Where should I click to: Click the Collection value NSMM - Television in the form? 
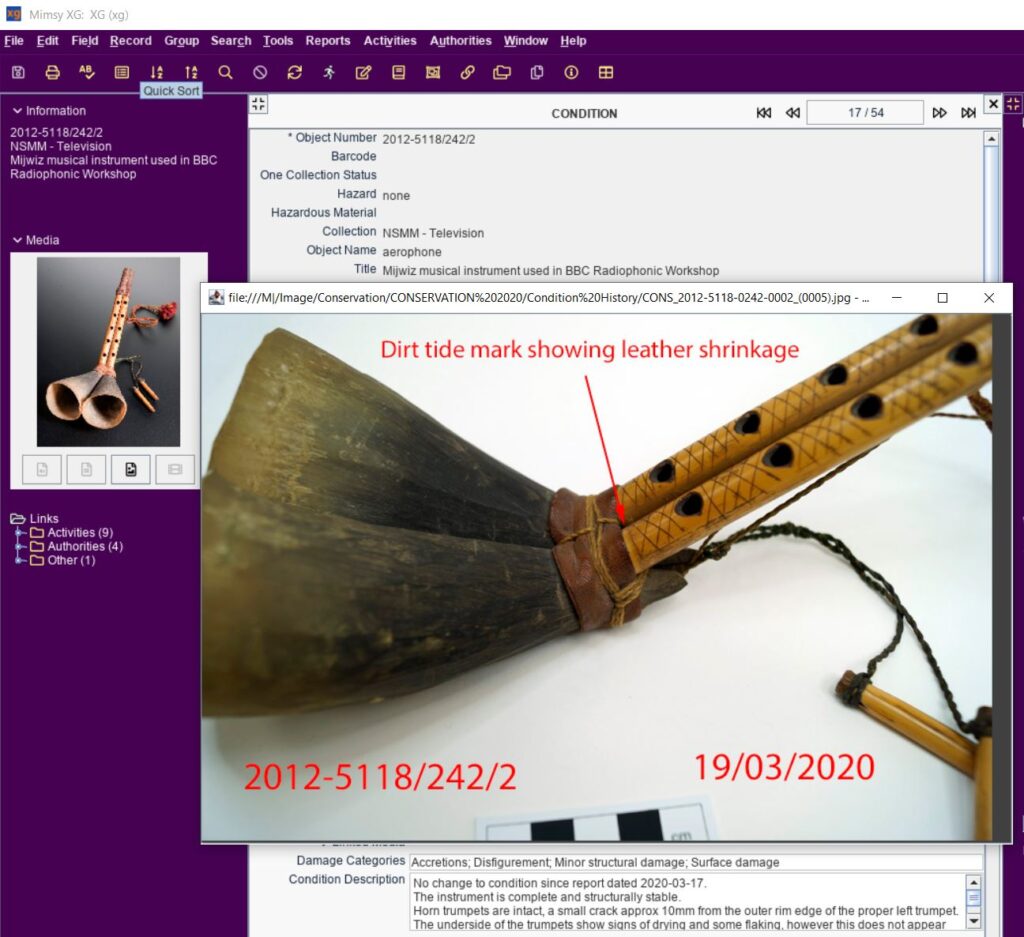[433, 233]
